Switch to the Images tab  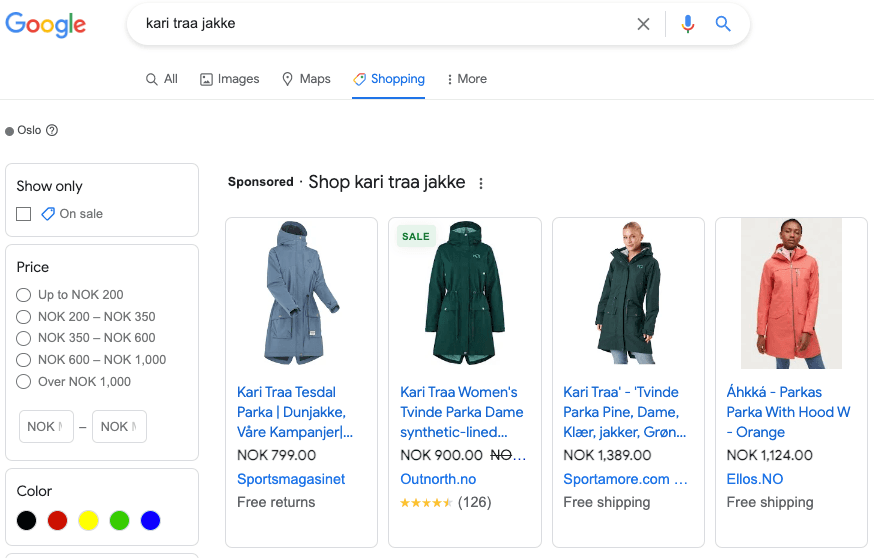coord(230,79)
